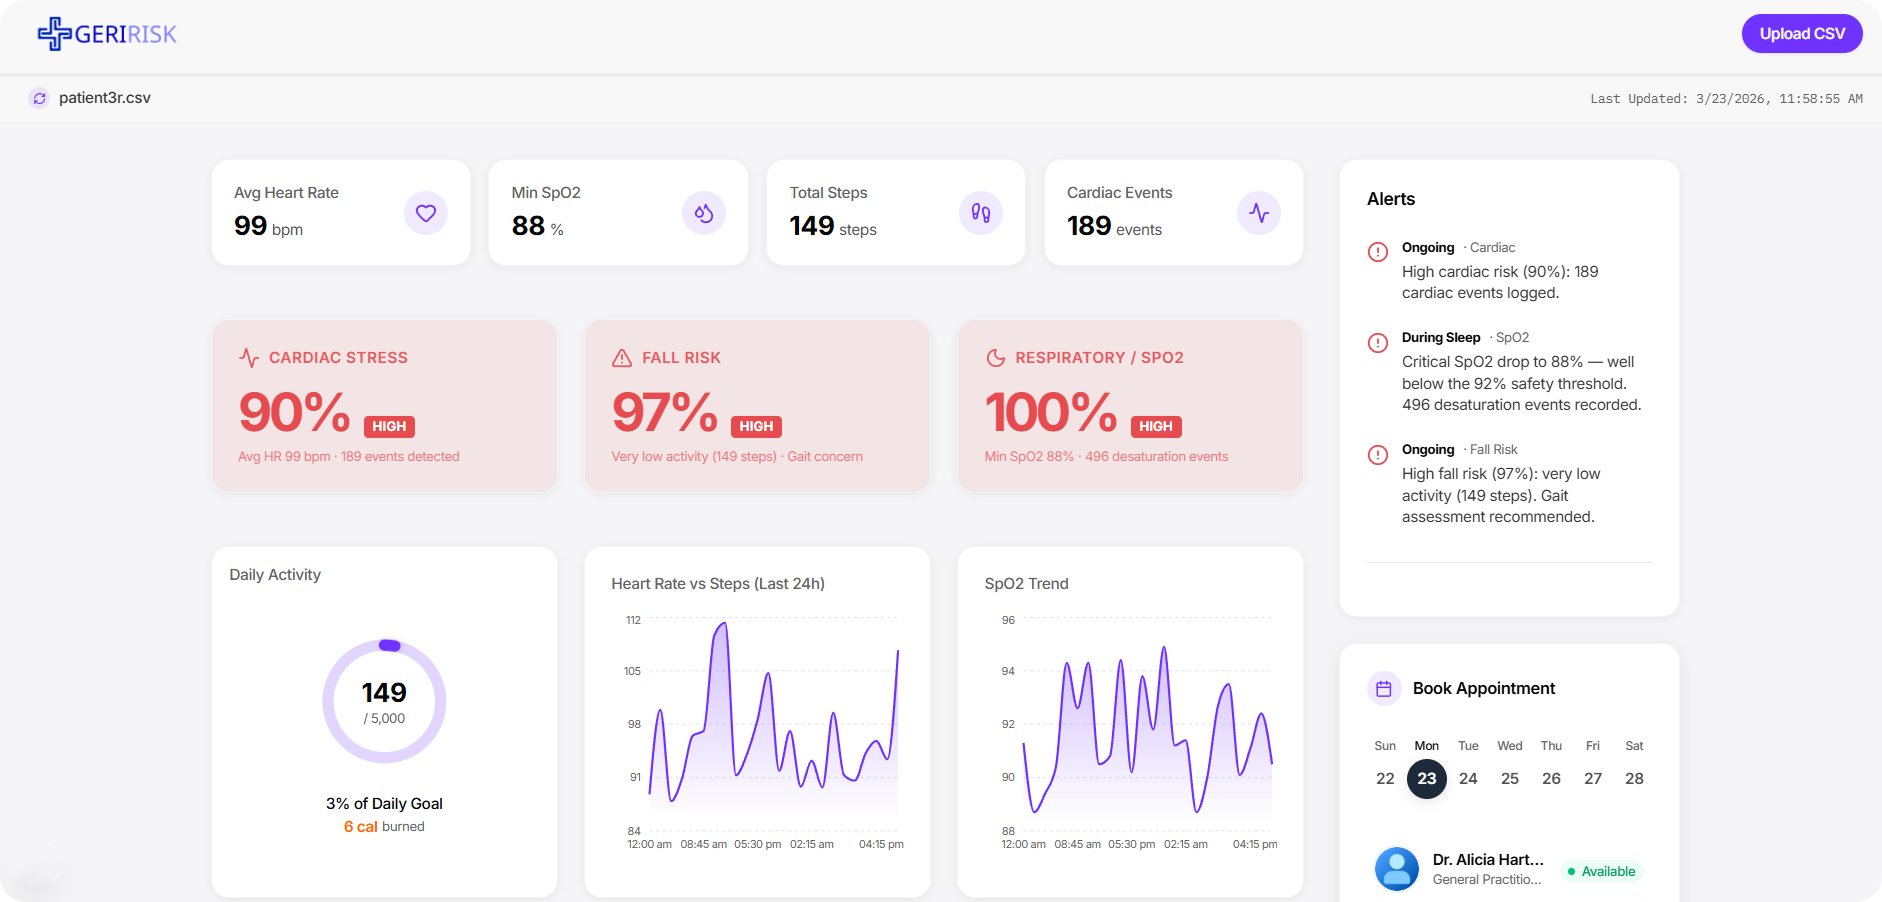The image size is (1882, 902).
Task: Click the Last Updated timestamp
Action: coord(1726,99)
